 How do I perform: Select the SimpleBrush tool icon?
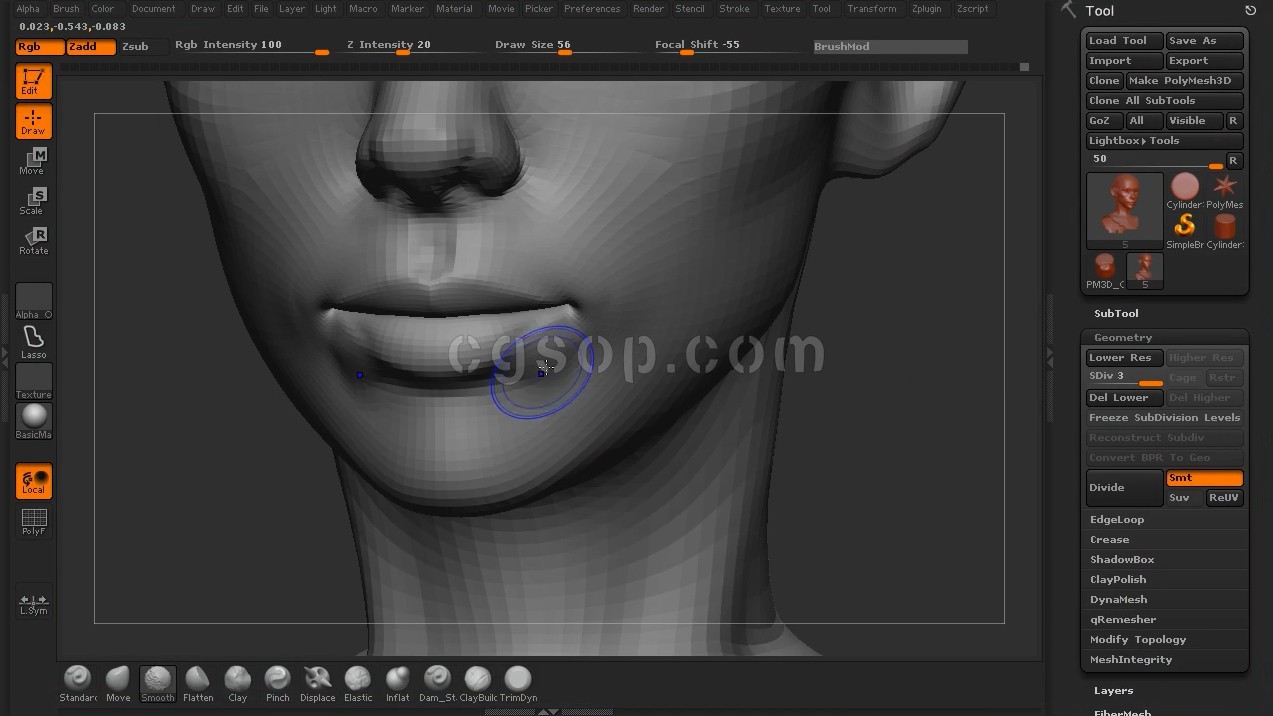1185,231
